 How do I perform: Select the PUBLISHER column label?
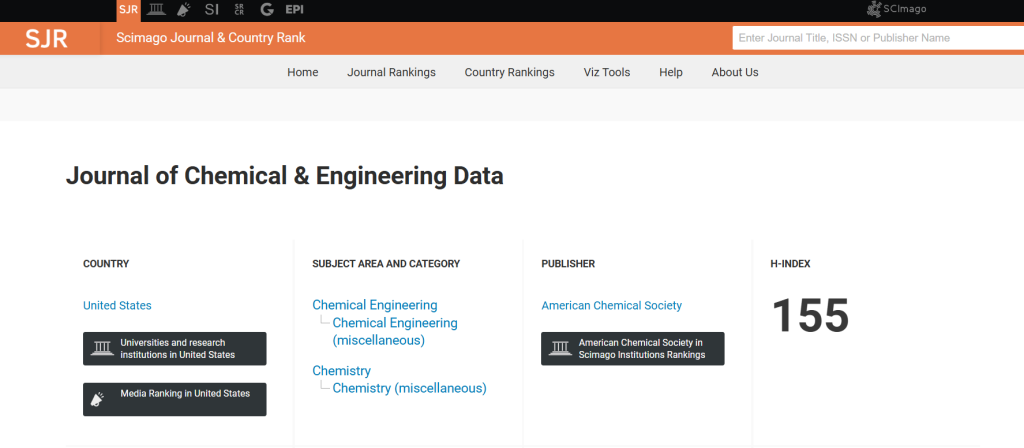(x=568, y=264)
